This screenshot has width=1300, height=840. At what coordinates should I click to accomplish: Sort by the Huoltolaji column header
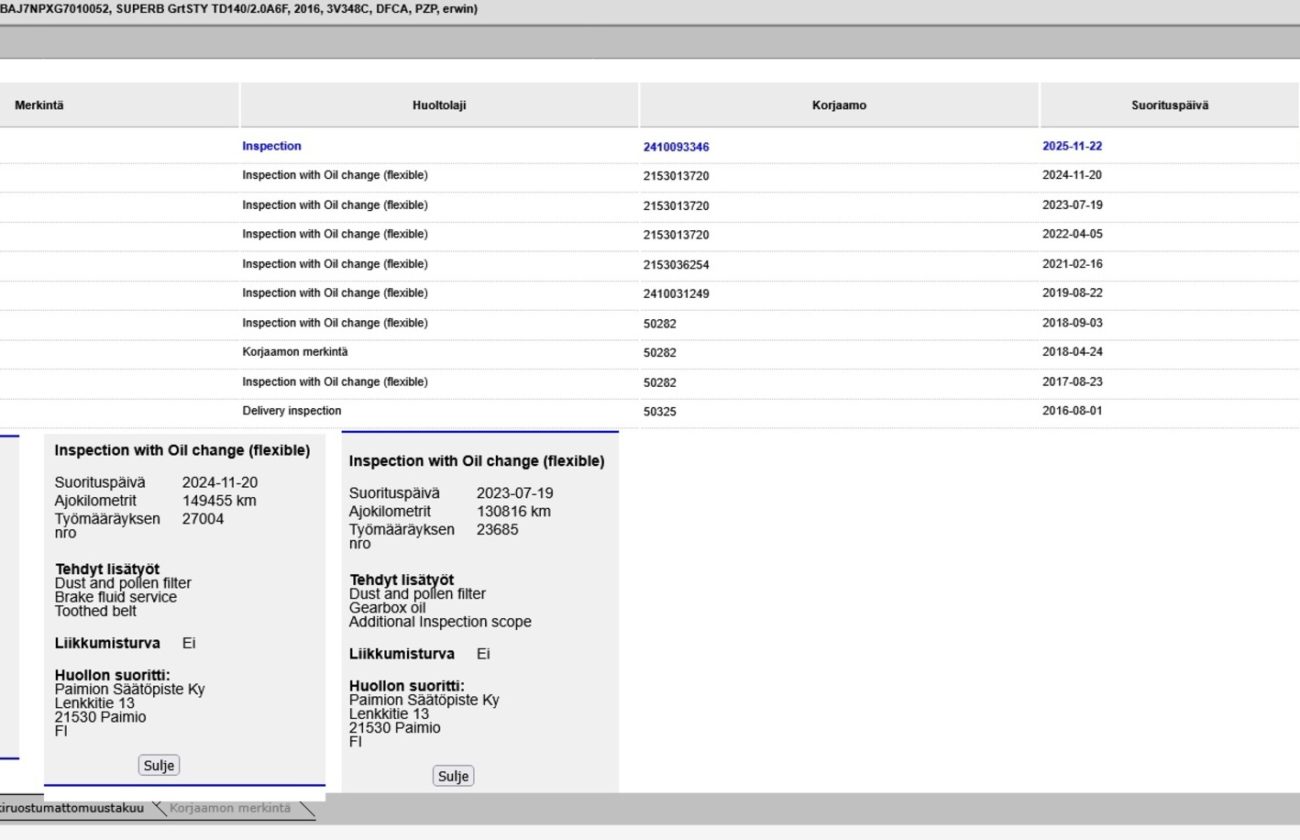click(439, 105)
